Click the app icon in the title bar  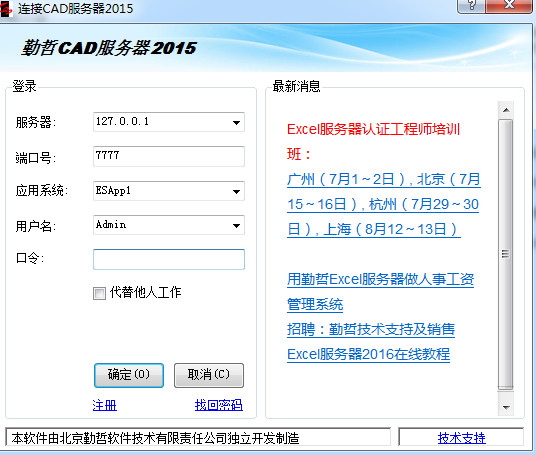tap(5, 8)
